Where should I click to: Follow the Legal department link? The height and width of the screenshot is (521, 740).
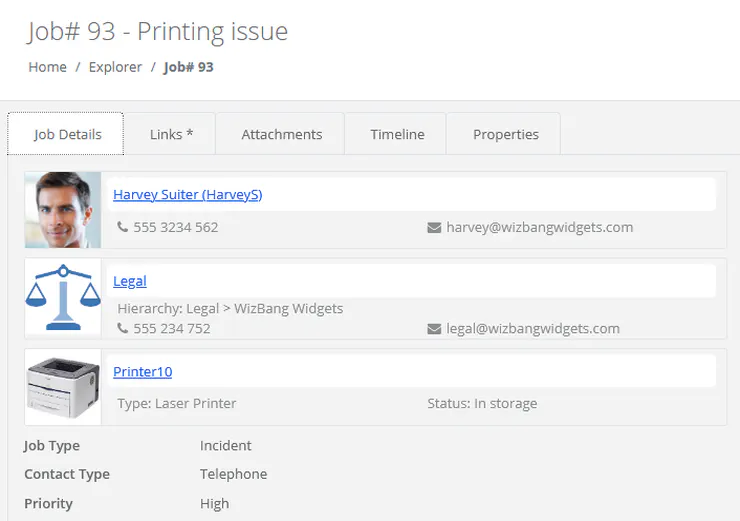point(130,281)
